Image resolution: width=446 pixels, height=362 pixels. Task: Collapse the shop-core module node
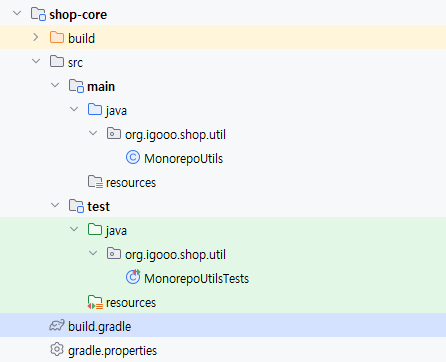click(x=17, y=13)
